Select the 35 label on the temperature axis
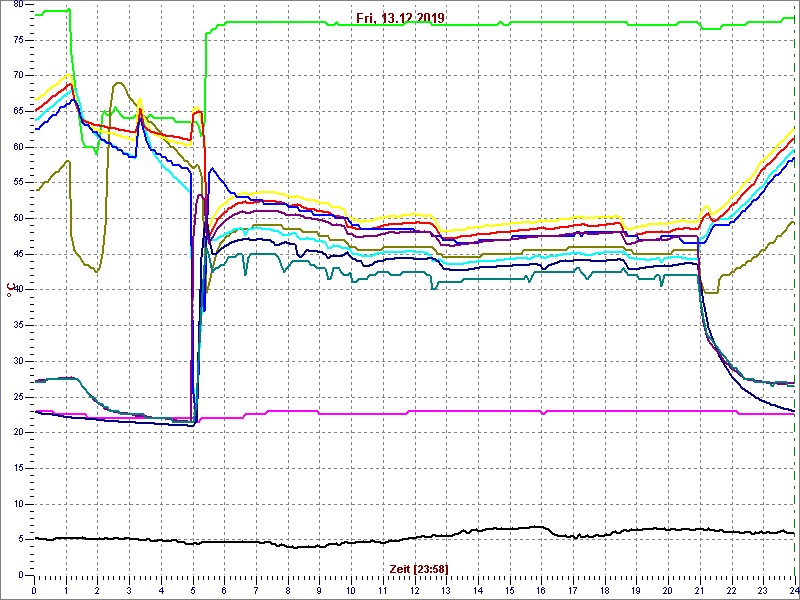This screenshot has height=600, width=800. pos(17,326)
